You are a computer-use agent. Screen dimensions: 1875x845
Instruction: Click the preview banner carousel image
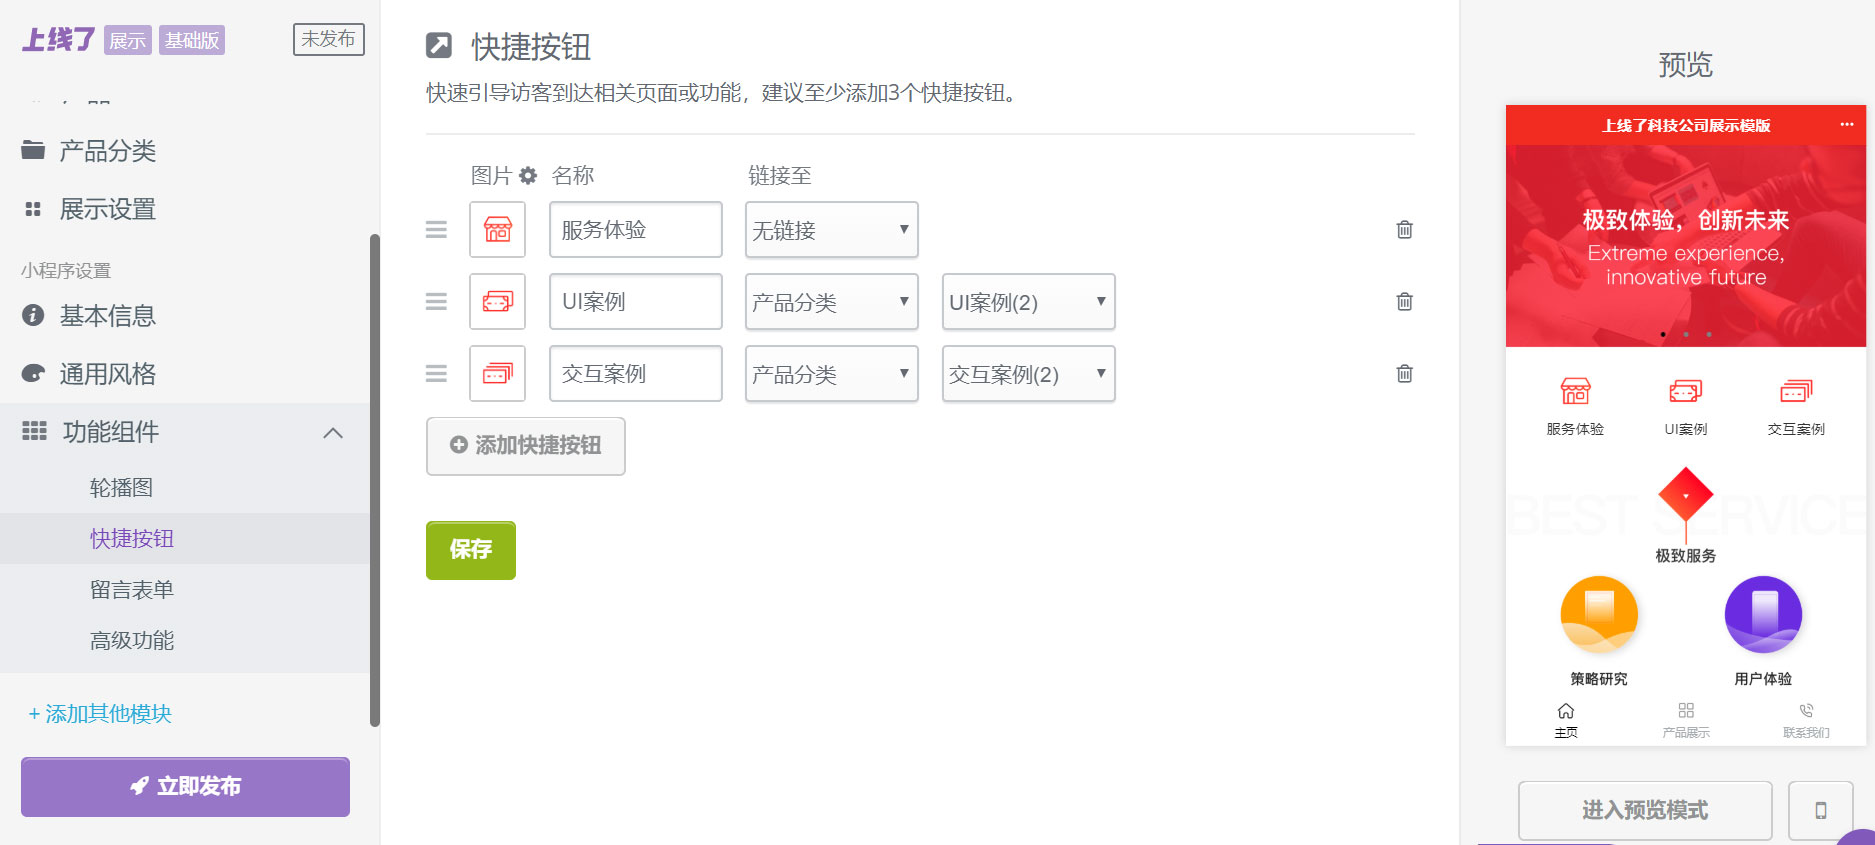pyautogui.click(x=1686, y=246)
